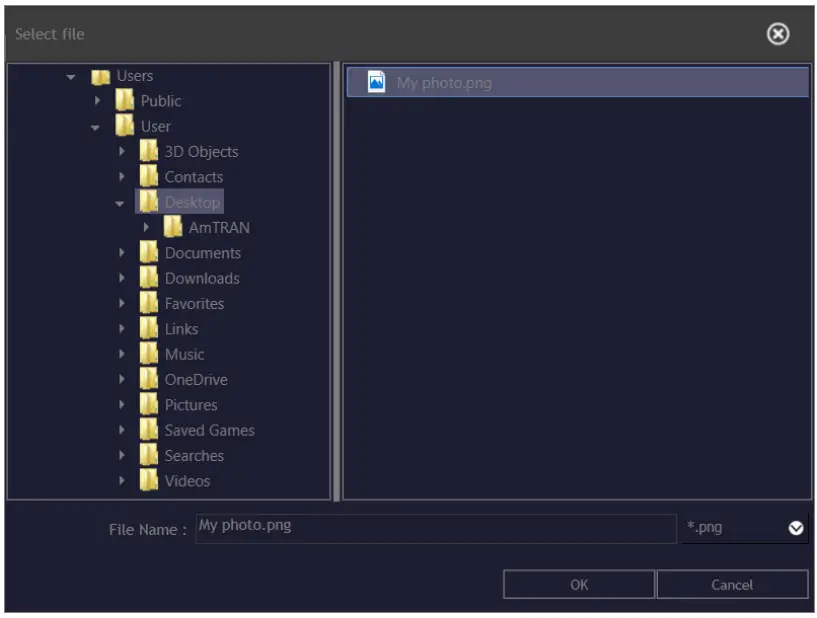Image resolution: width=817 pixels, height=618 pixels.
Task: Select My photo.png in the file list
Action: 444,83
